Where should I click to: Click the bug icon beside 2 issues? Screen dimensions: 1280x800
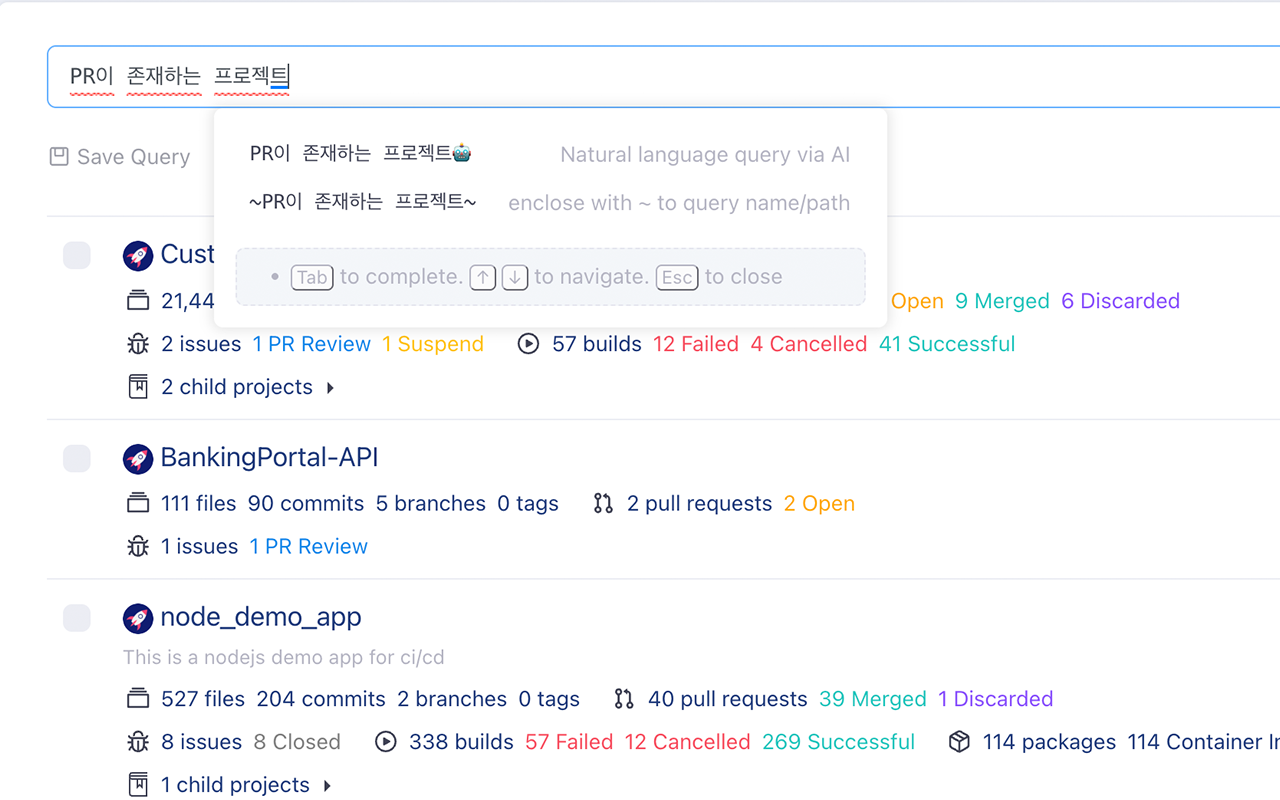click(138, 344)
